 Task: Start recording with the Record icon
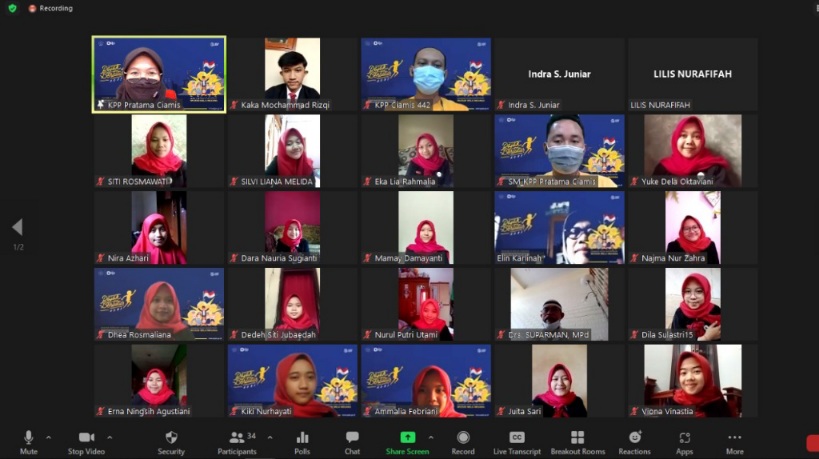(463, 441)
